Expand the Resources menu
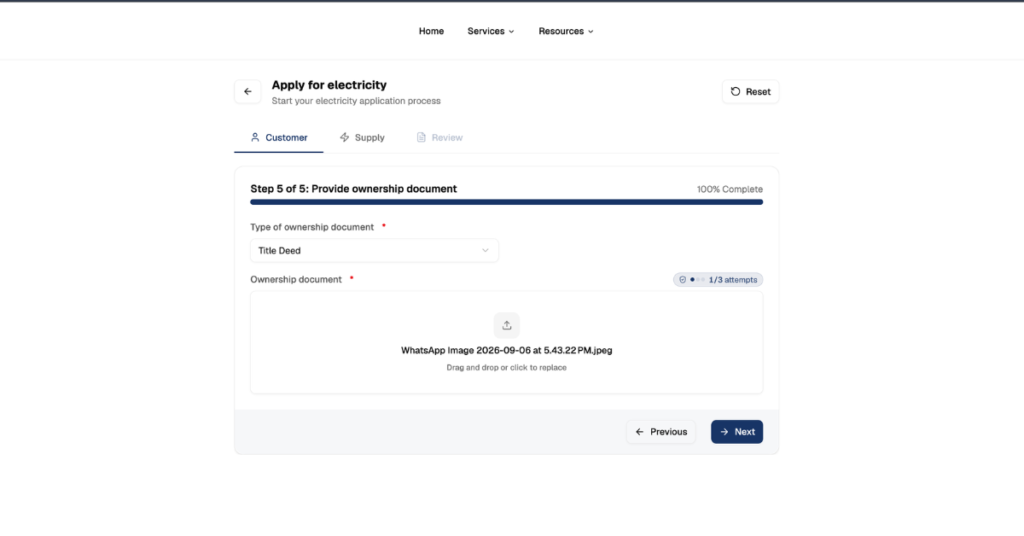This screenshot has width=1024, height=536. [x=566, y=31]
